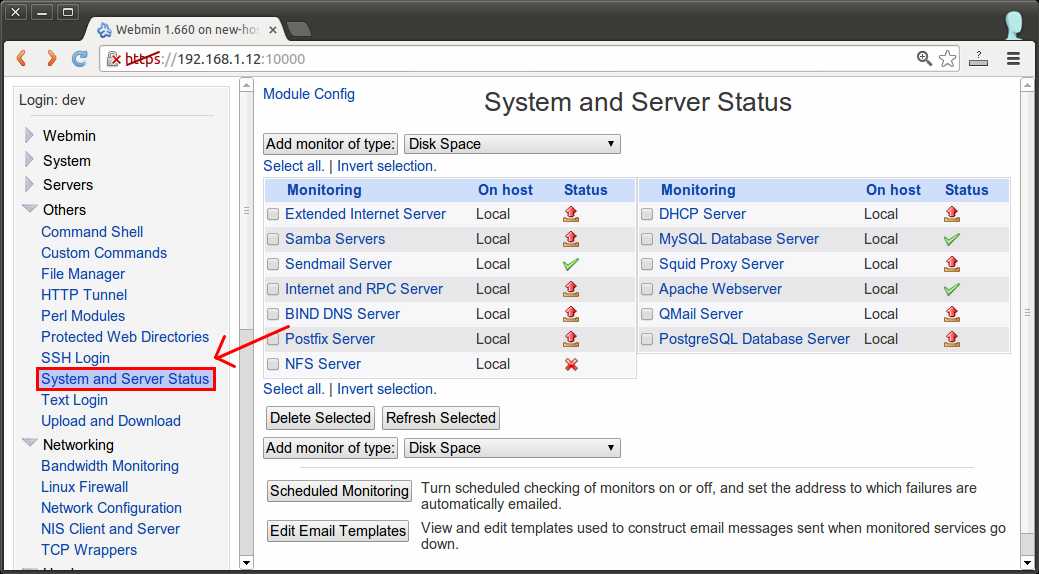Check the Sendmail Server checkbox
The width and height of the screenshot is (1039, 574).
(x=273, y=264)
